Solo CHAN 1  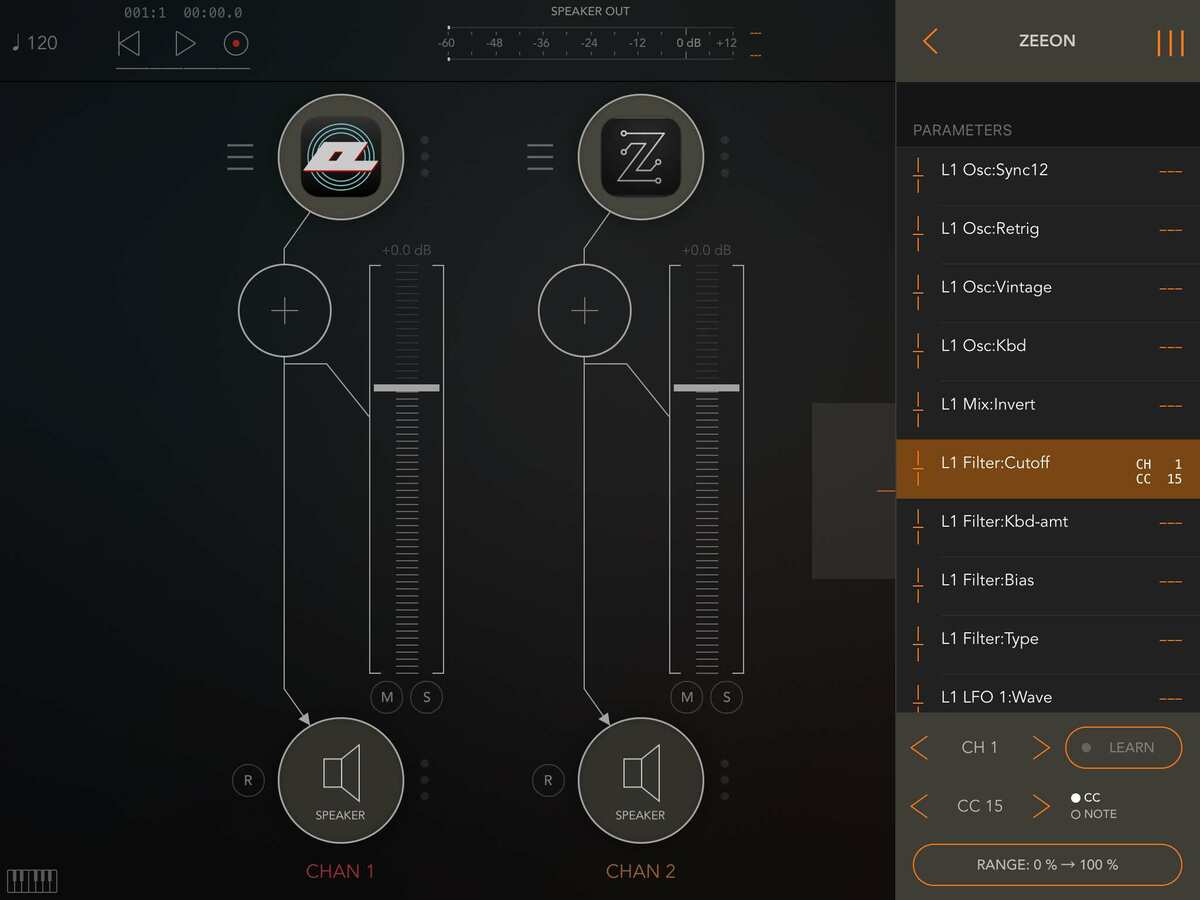click(x=427, y=697)
